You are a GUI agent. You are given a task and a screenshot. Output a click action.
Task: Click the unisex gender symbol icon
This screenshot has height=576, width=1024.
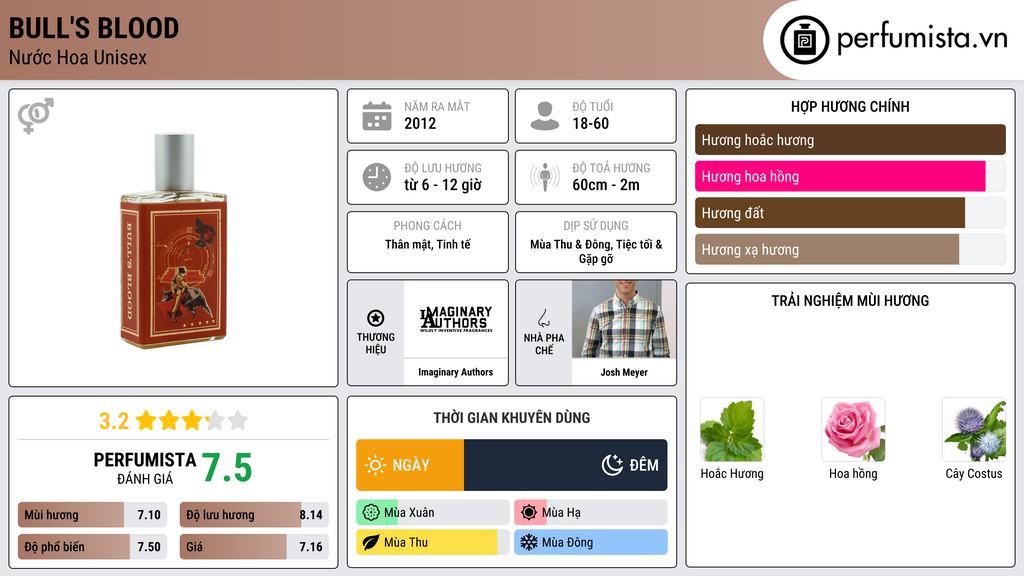pos(36,116)
